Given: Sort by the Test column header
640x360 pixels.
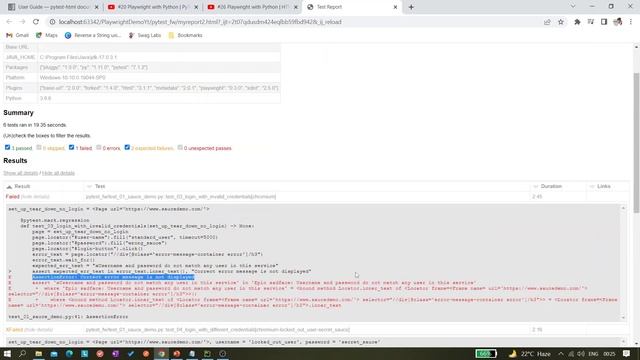Looking at the screenshot, I should pyautogui.click(x=100, y=186).
